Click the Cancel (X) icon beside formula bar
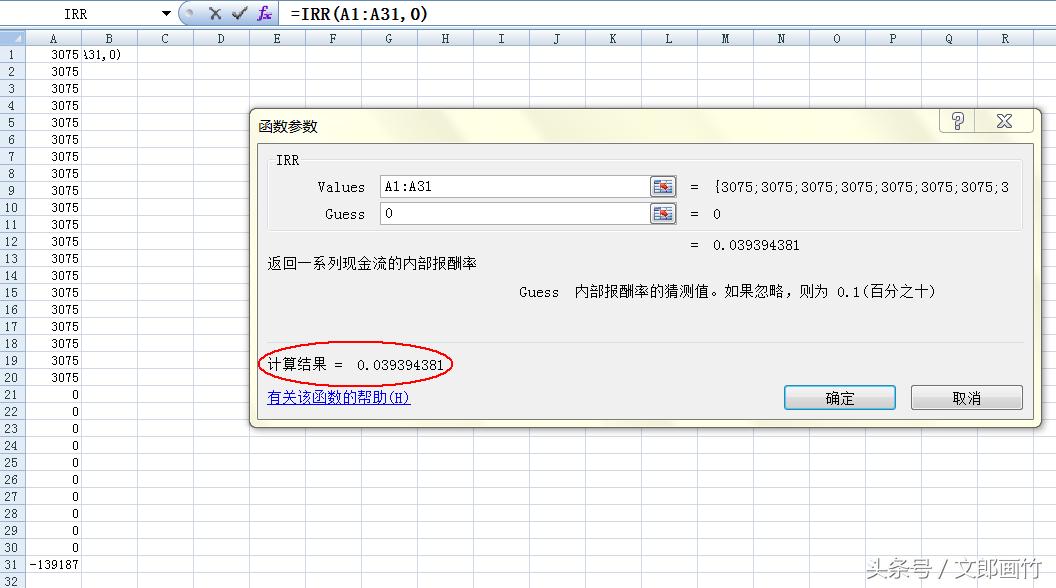 [x=213, y=13]
